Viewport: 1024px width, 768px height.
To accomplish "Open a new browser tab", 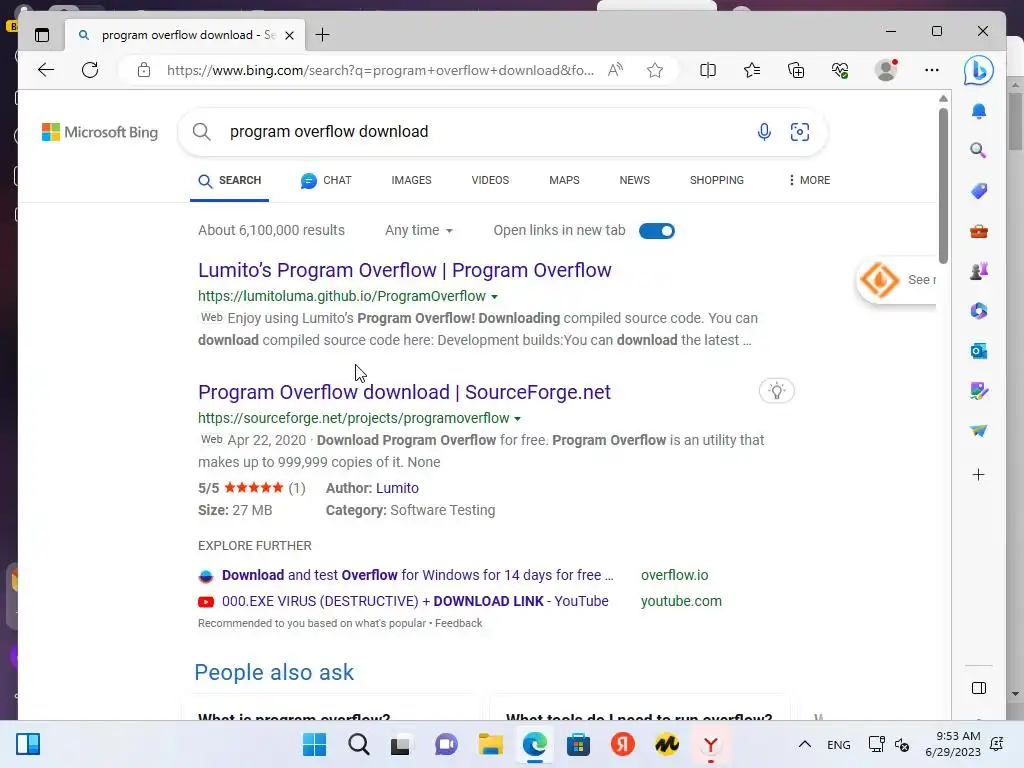I will click(323, 35).
